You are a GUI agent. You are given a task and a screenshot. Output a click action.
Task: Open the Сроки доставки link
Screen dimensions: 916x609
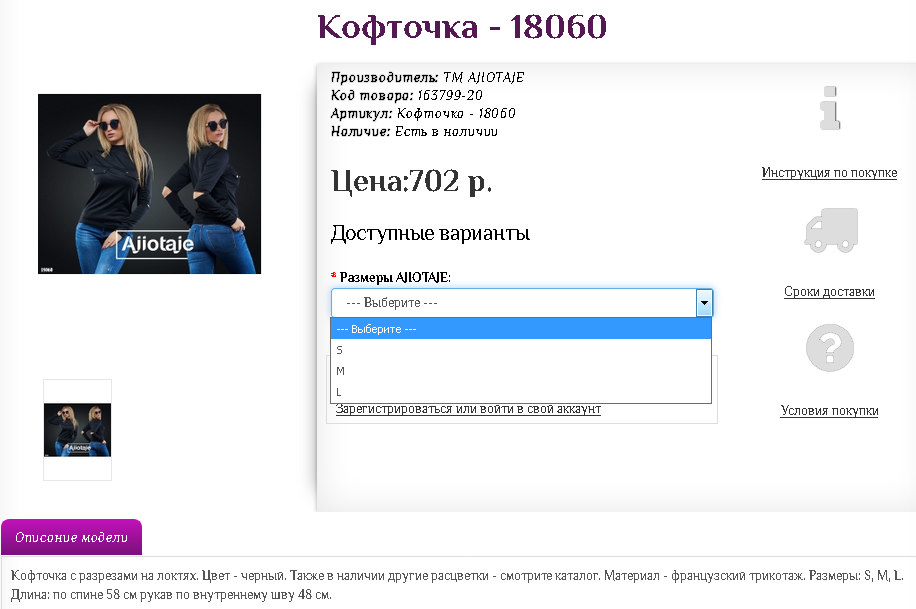pos(829,292)
